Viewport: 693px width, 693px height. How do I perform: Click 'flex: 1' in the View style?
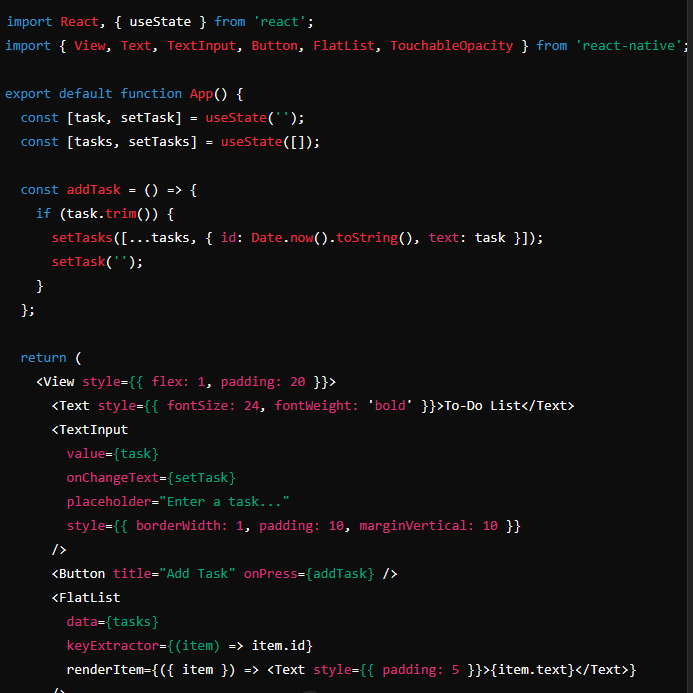pos(179,381)
